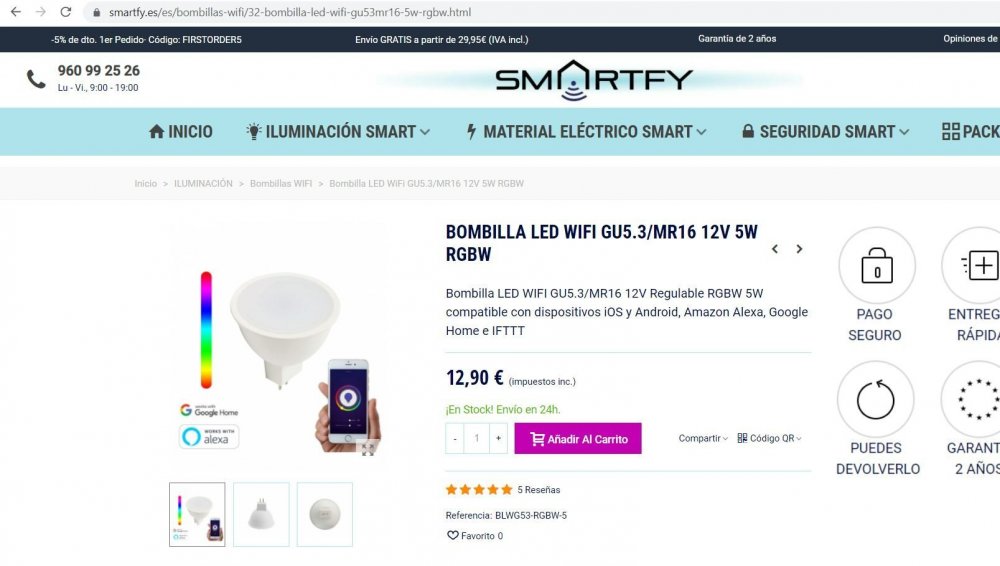The width and height of the screenshot is (1000, 566).
Task: Expand Material Eléctrico Smart menu
Action: click(x=586, y=131)
